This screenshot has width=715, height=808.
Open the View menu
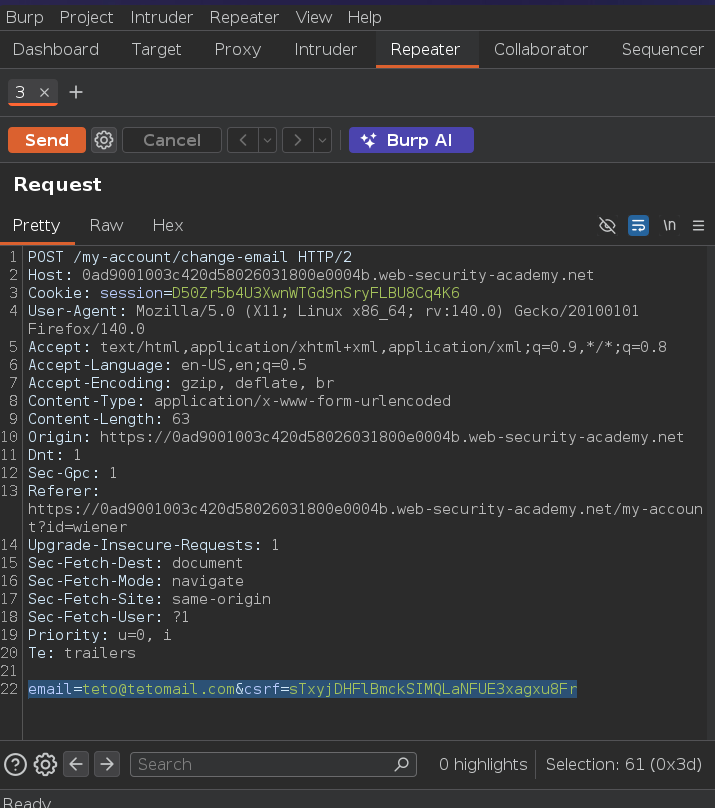coord(313,18)
